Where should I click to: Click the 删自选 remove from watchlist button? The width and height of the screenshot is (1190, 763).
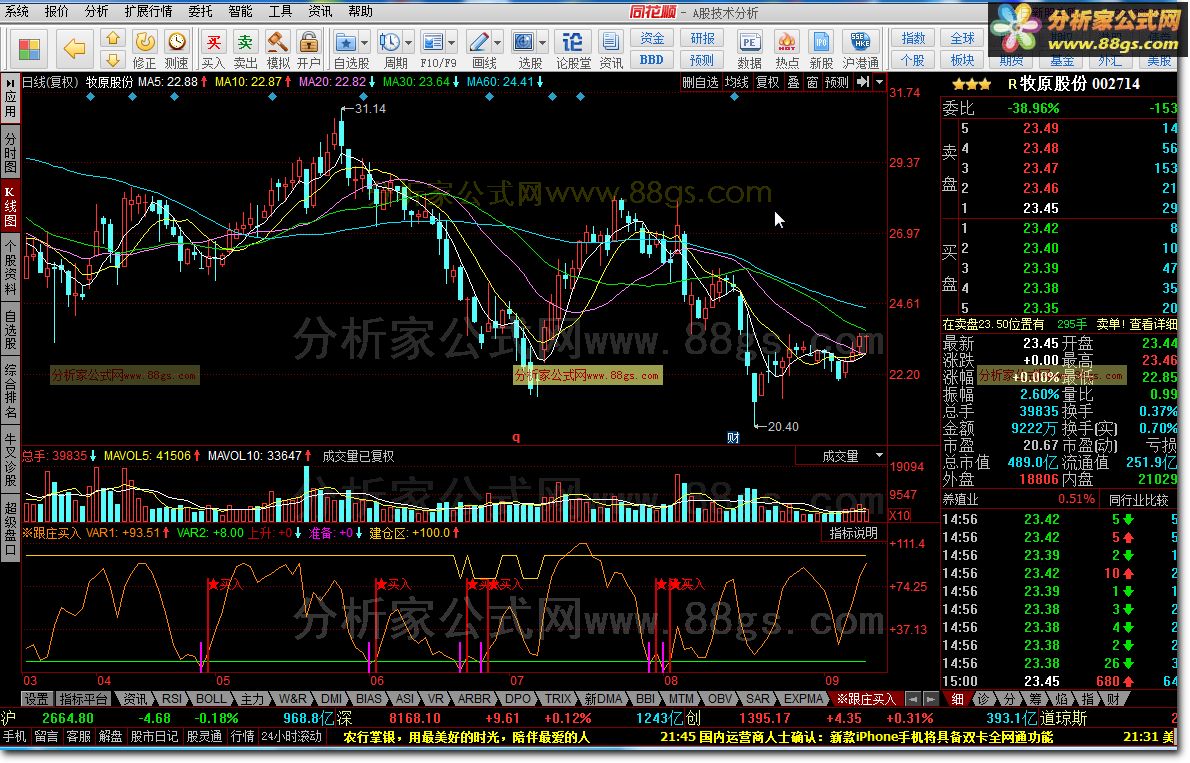[700, 82]
